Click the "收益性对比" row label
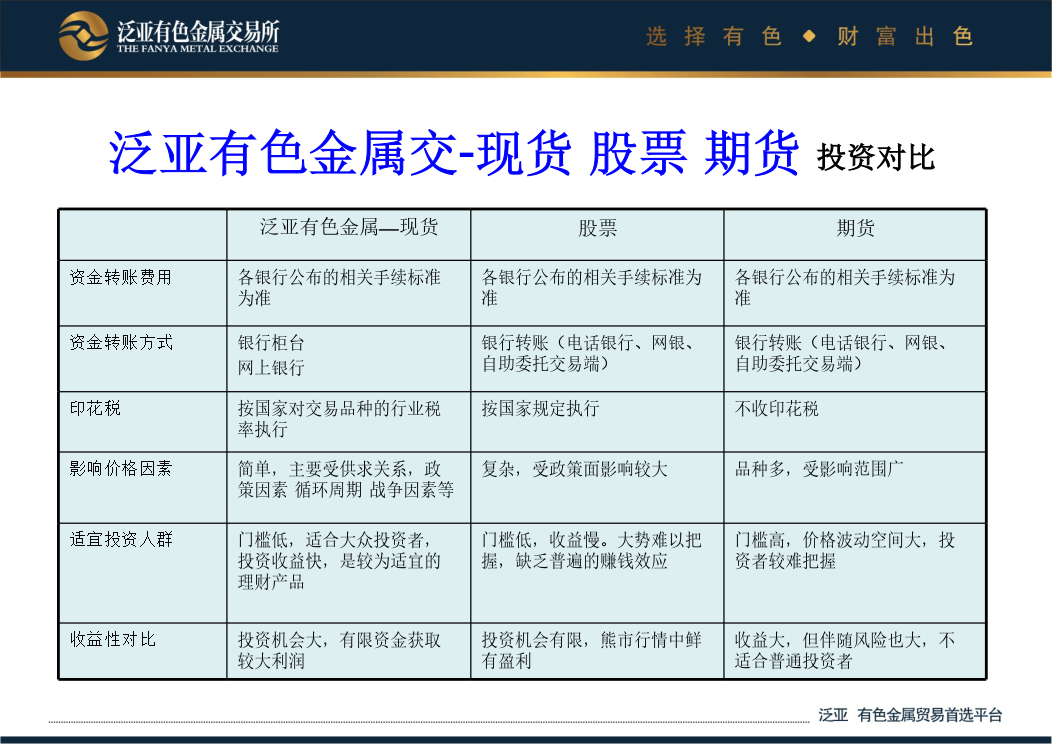The width and height of the screenshot is (1052, 744). pyautogui.click(x=112, y=639)
